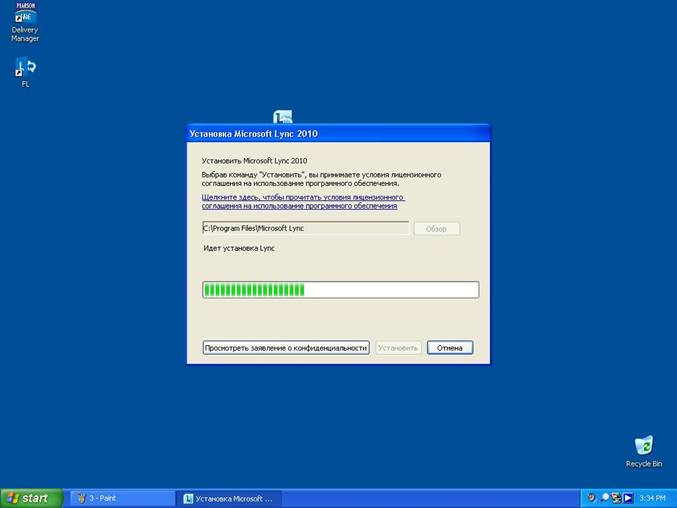Click the Lync installer icon above the dialog
The width and height of the screenshot is (677, 508).
click(x=283, y=117)
